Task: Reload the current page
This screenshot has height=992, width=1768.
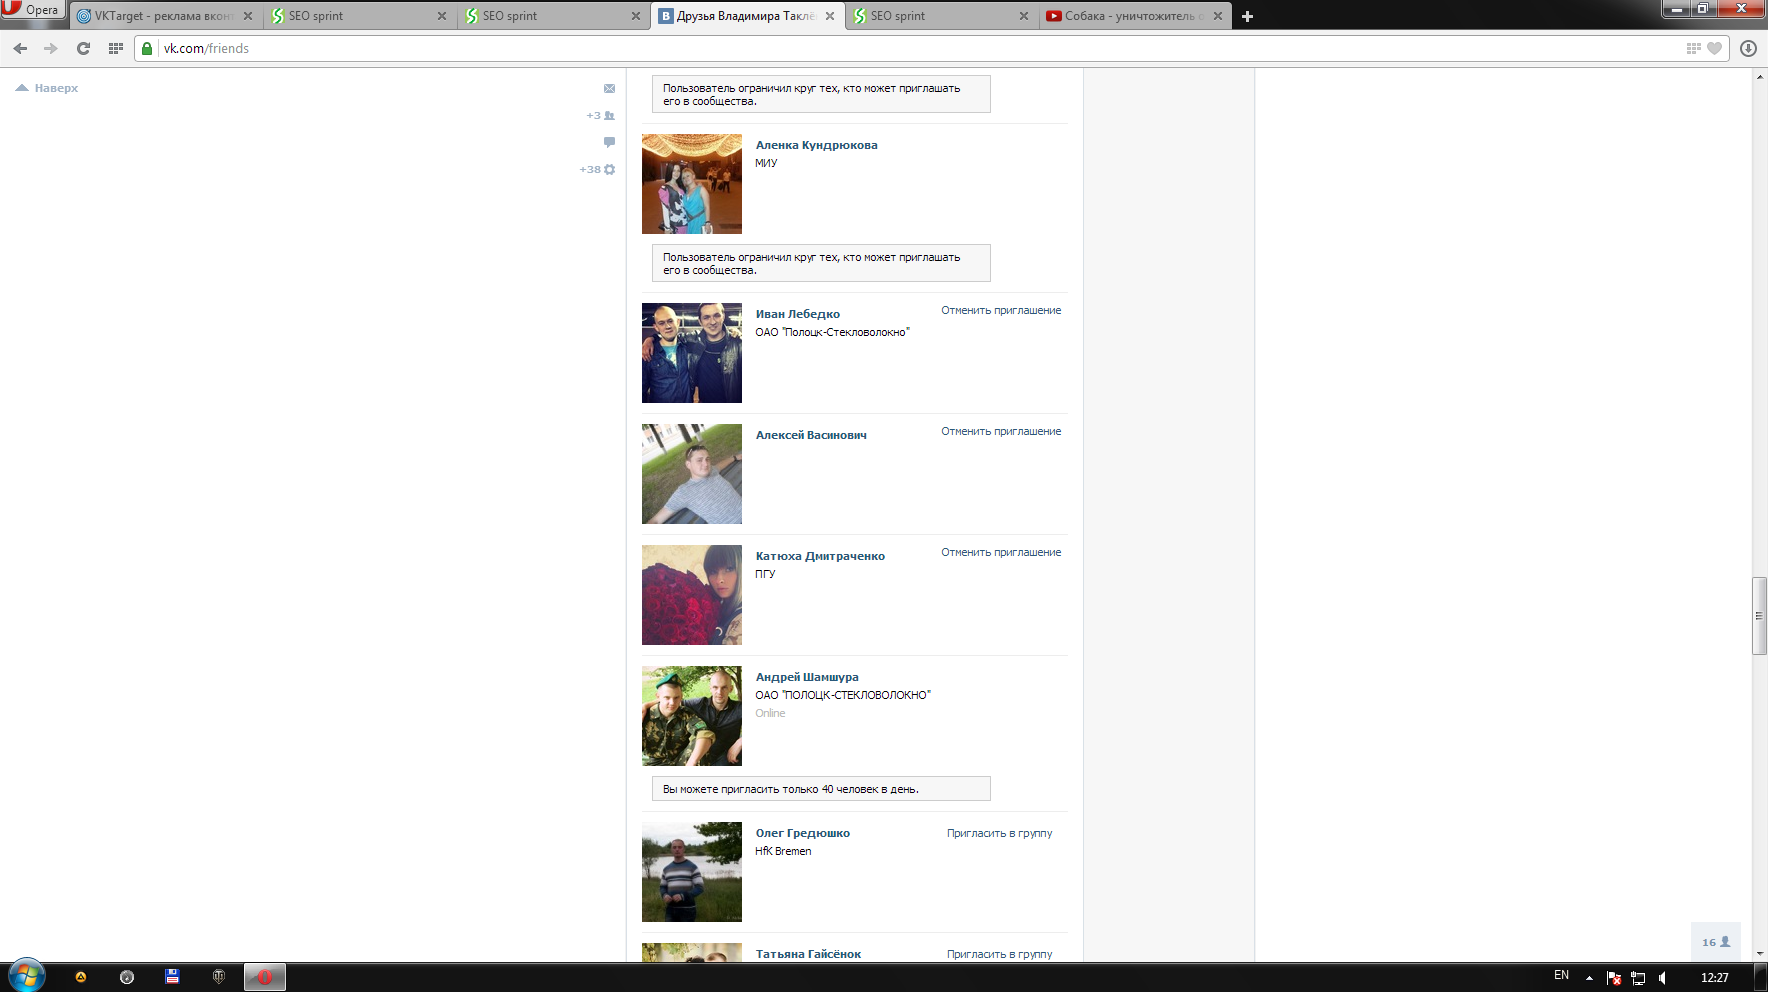Action: 84,48
